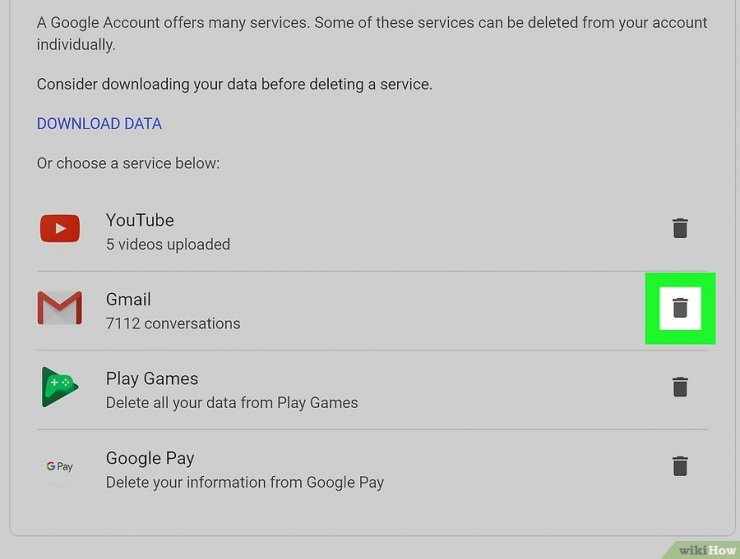740x559 pixels.
Task: Click the red YouTube logo icon
Action: point(60,228)
